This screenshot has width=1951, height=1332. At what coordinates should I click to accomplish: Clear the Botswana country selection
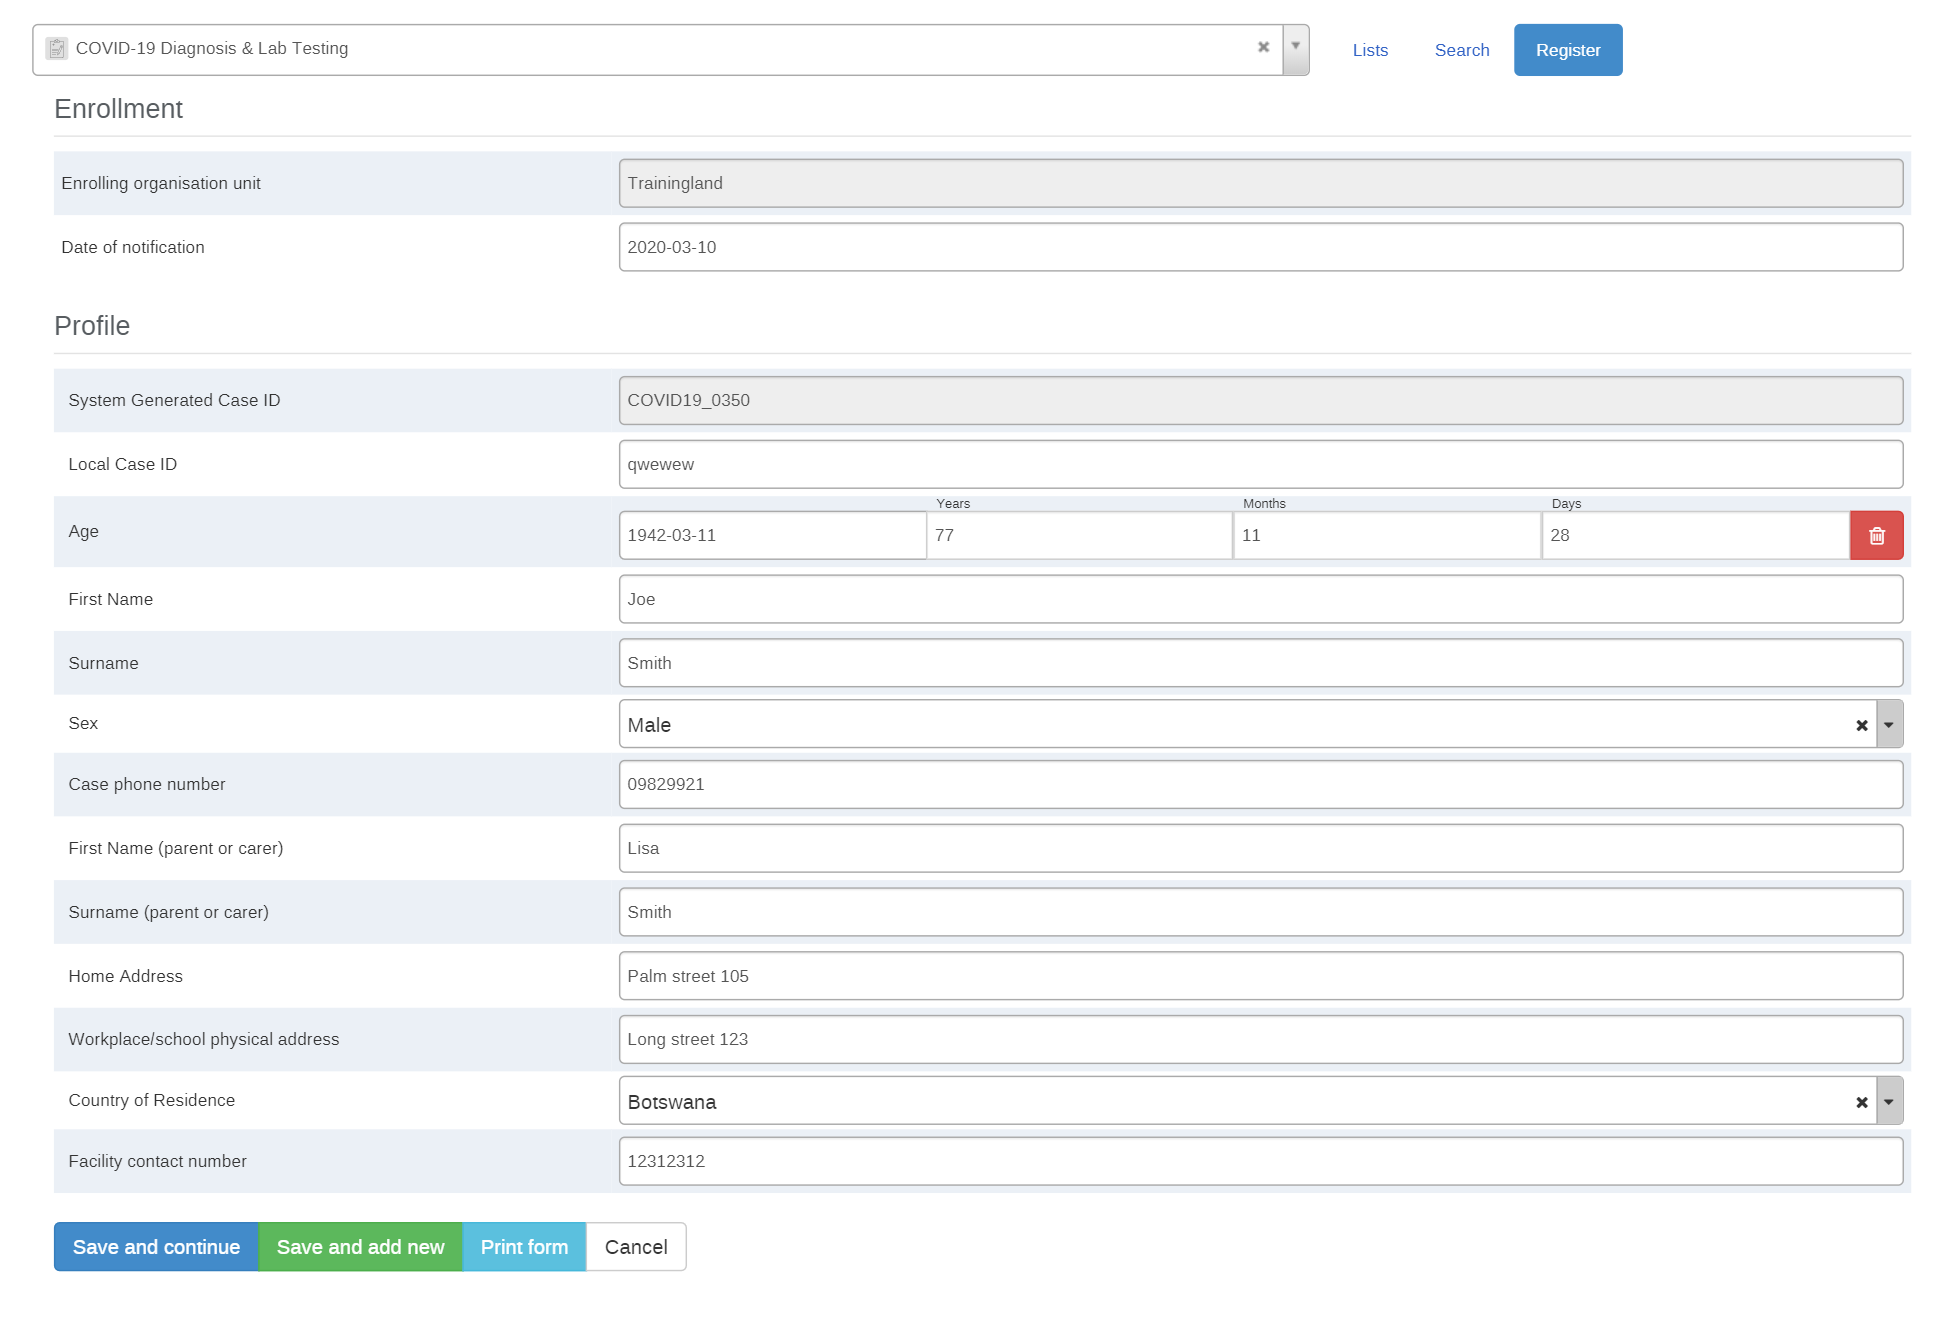(1861, 1102)
